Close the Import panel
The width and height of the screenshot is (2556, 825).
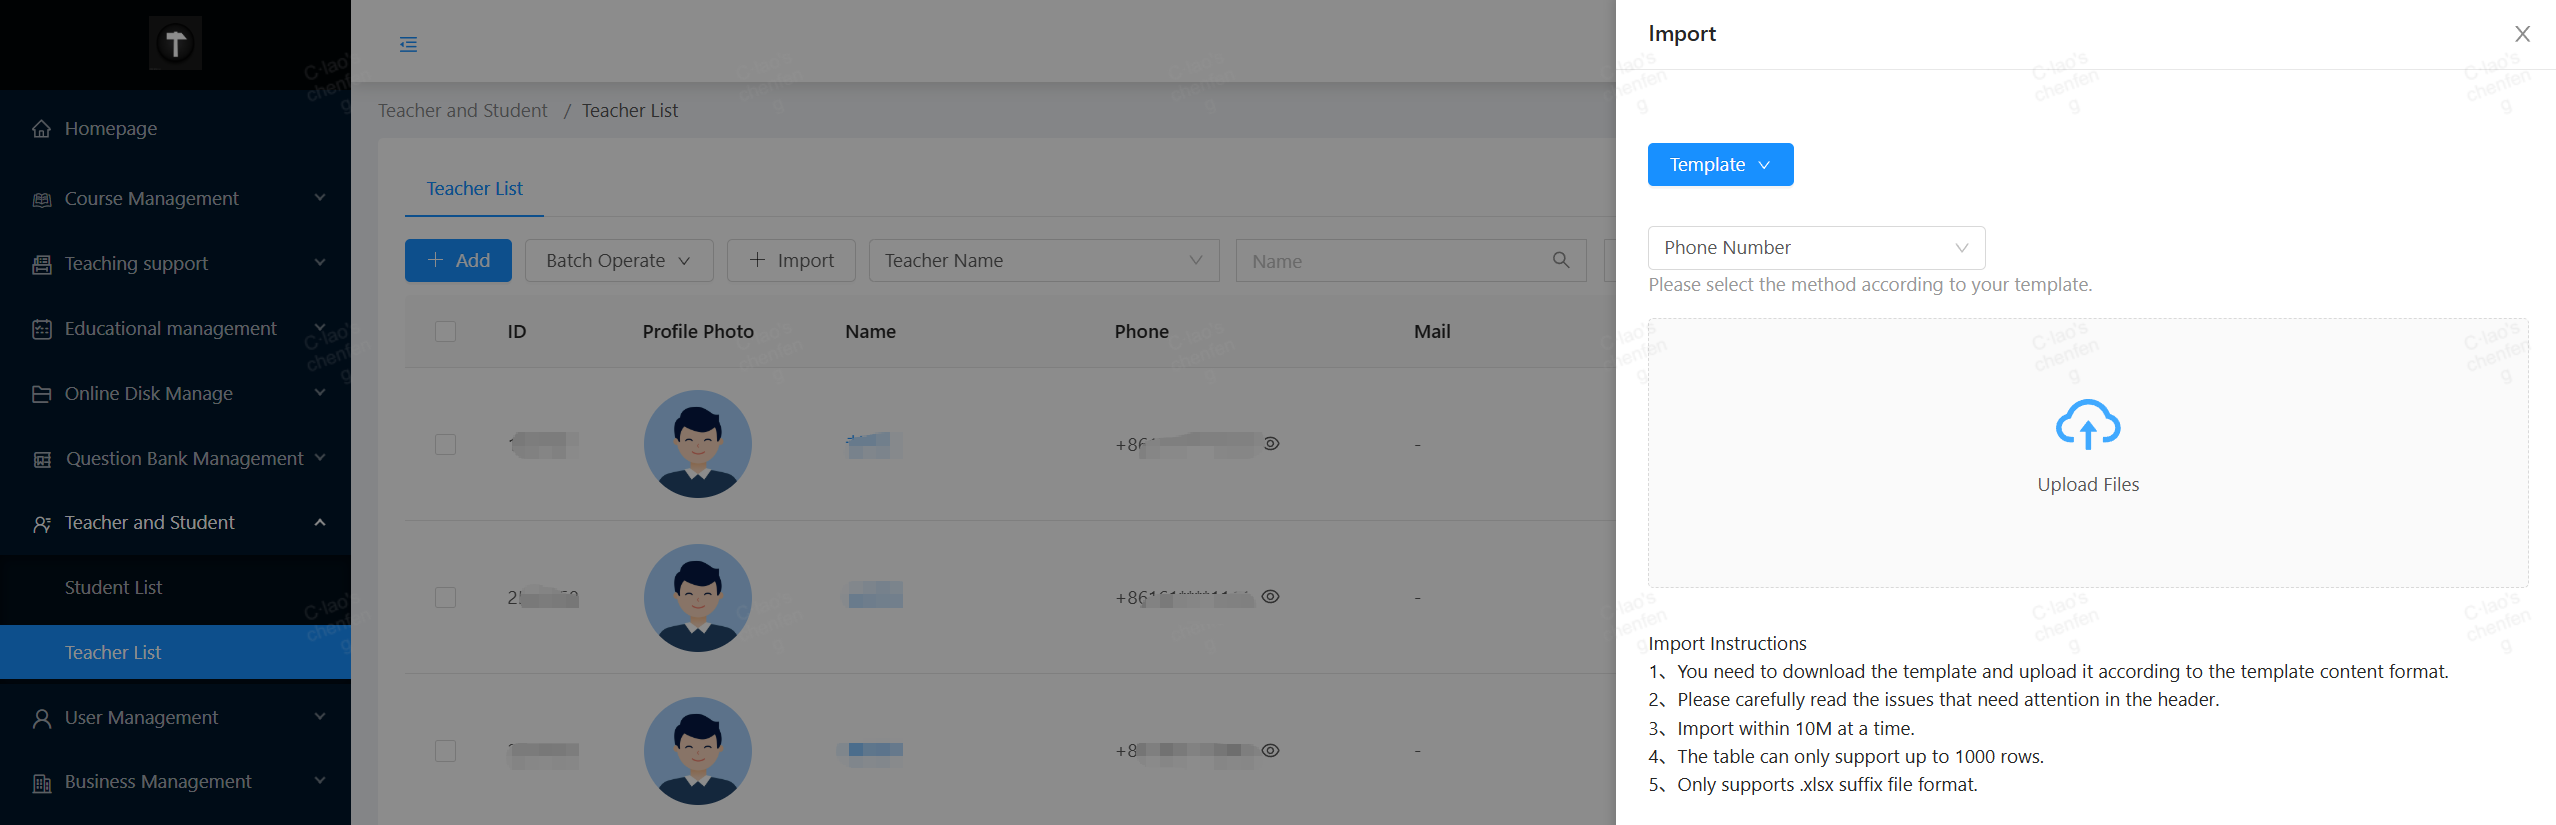pyautogui.click(x=2522, y=34)
